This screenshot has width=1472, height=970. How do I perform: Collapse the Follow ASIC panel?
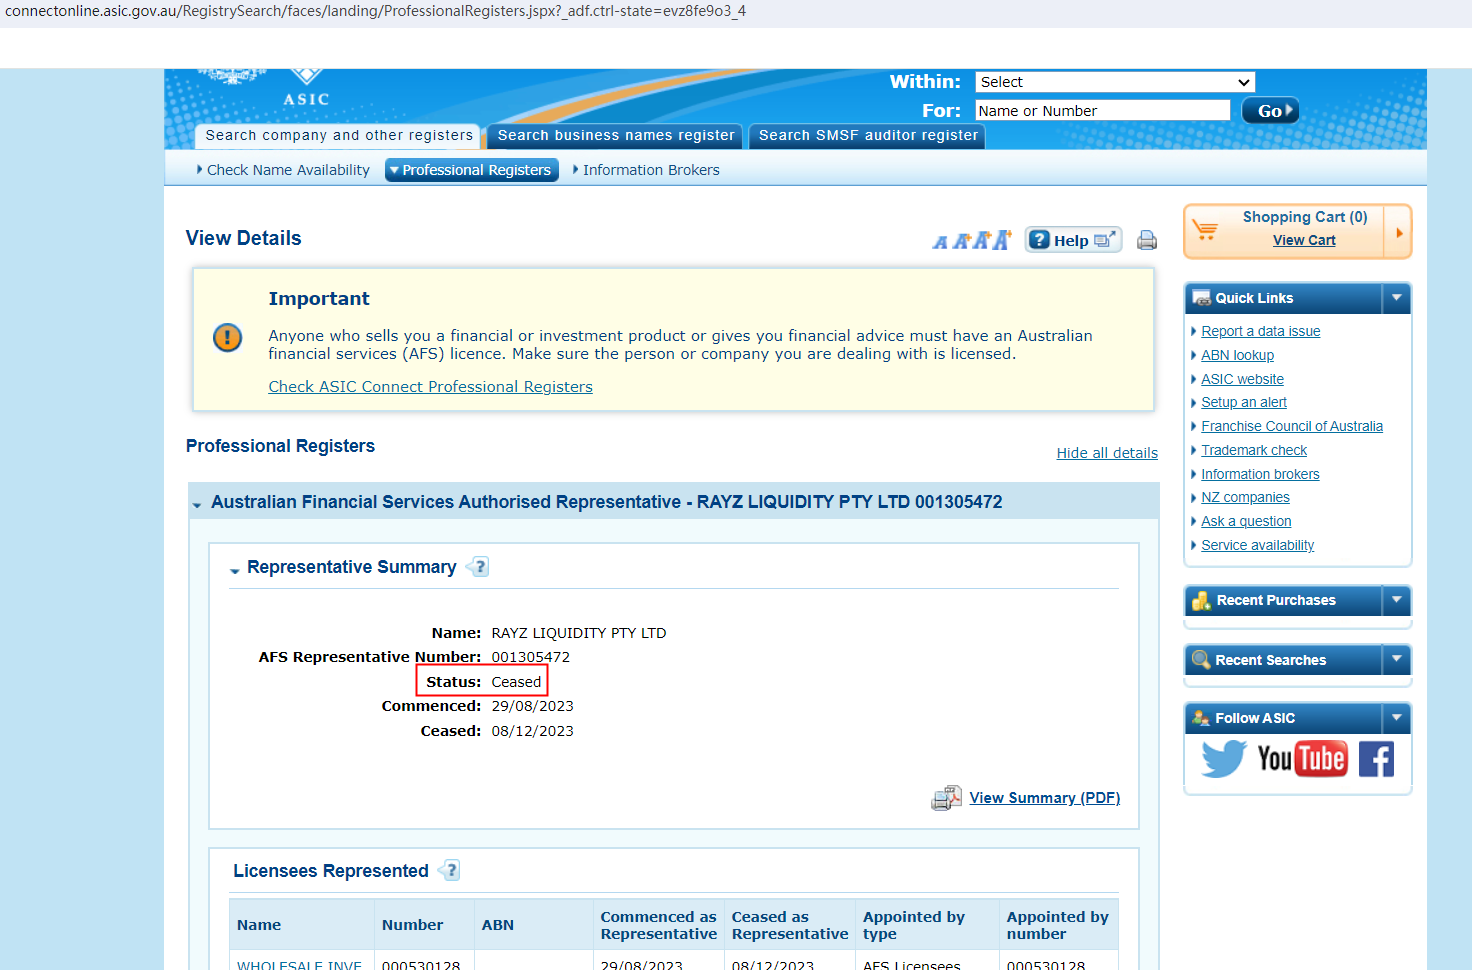1397,718
